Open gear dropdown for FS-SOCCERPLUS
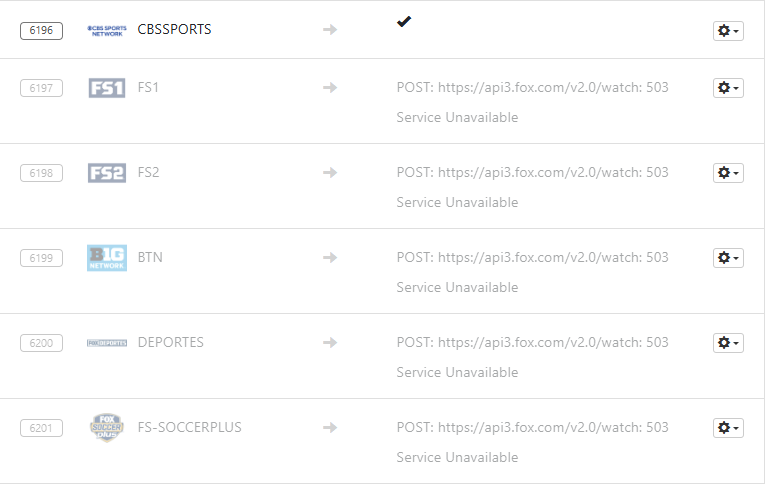 coord(728,428)
